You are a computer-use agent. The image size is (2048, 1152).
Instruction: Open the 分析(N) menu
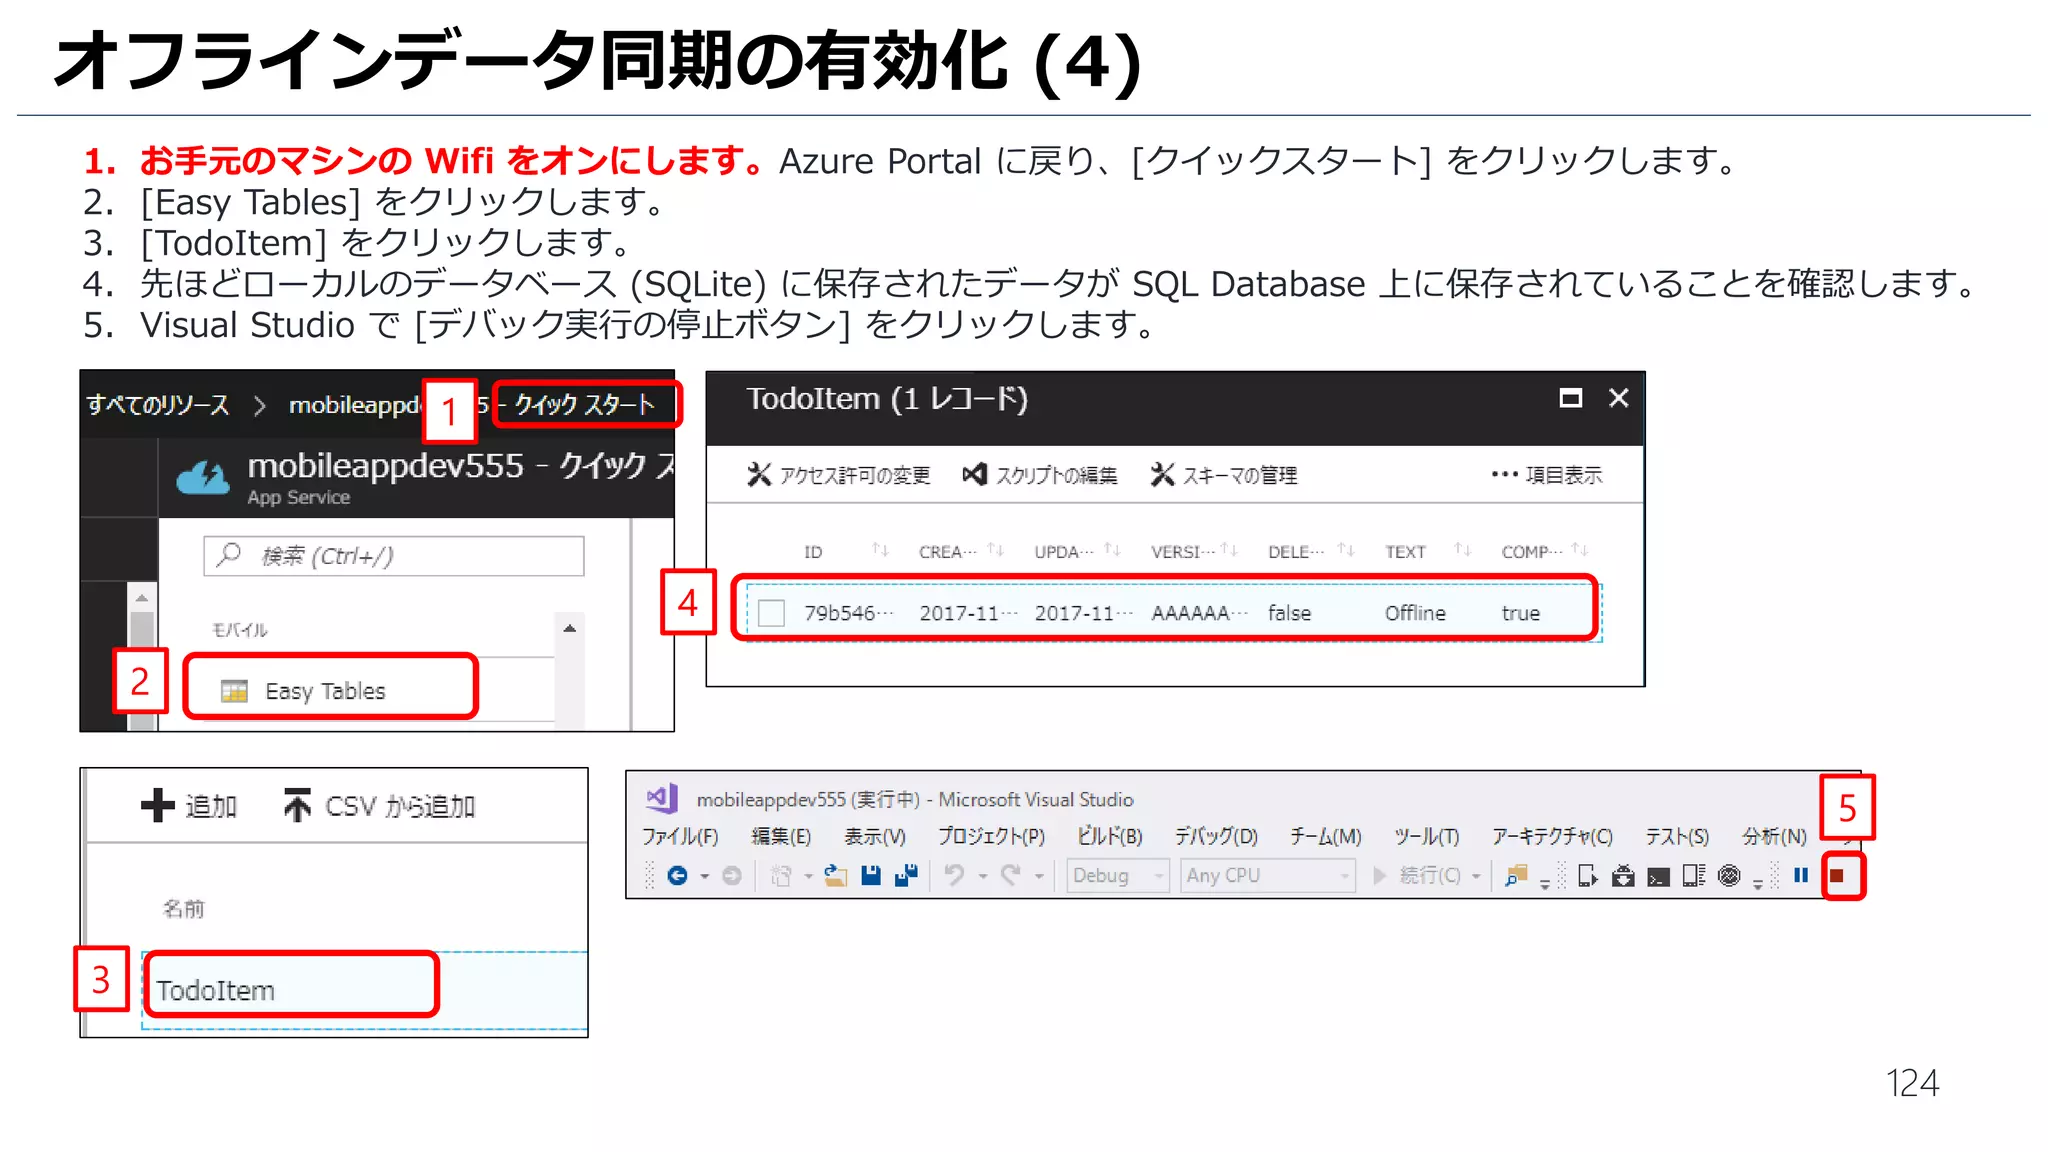click(1774, 836)
